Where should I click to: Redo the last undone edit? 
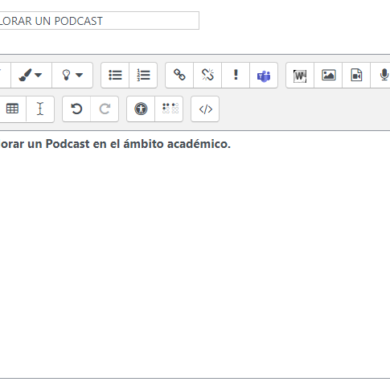tap(105, 109)
